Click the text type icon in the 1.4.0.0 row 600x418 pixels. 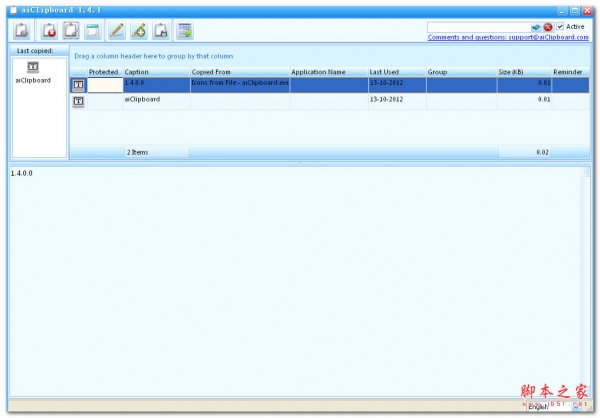click(x=78, y=85)
